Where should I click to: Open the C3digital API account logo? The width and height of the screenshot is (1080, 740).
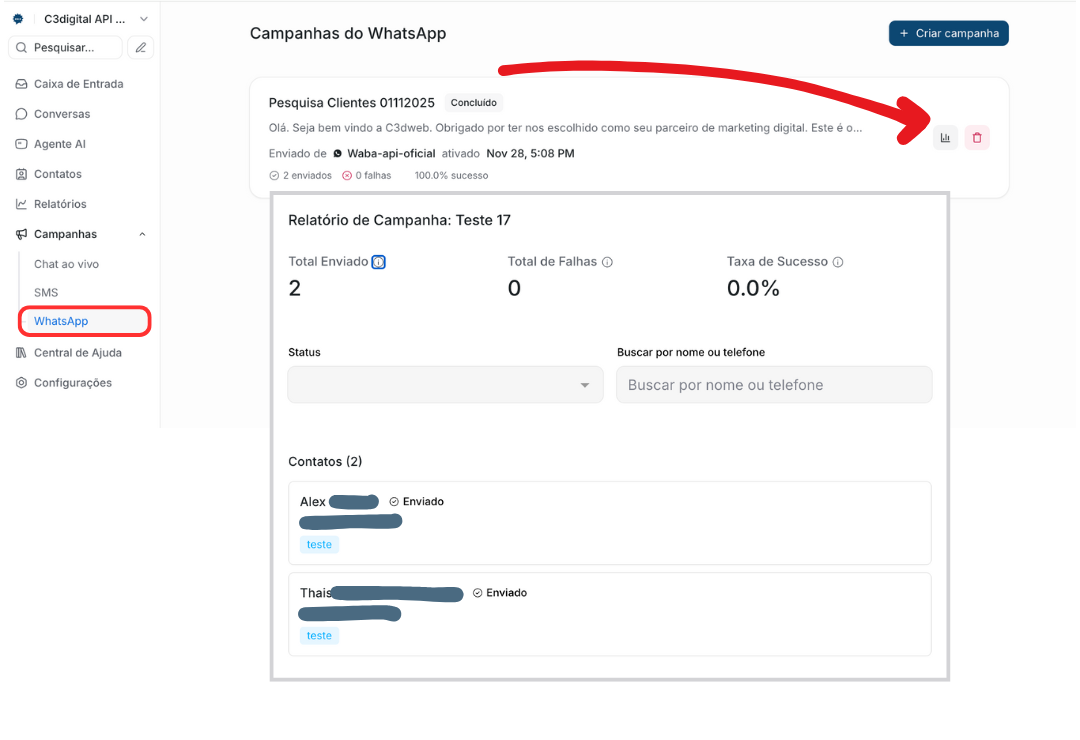click(19, 19)
